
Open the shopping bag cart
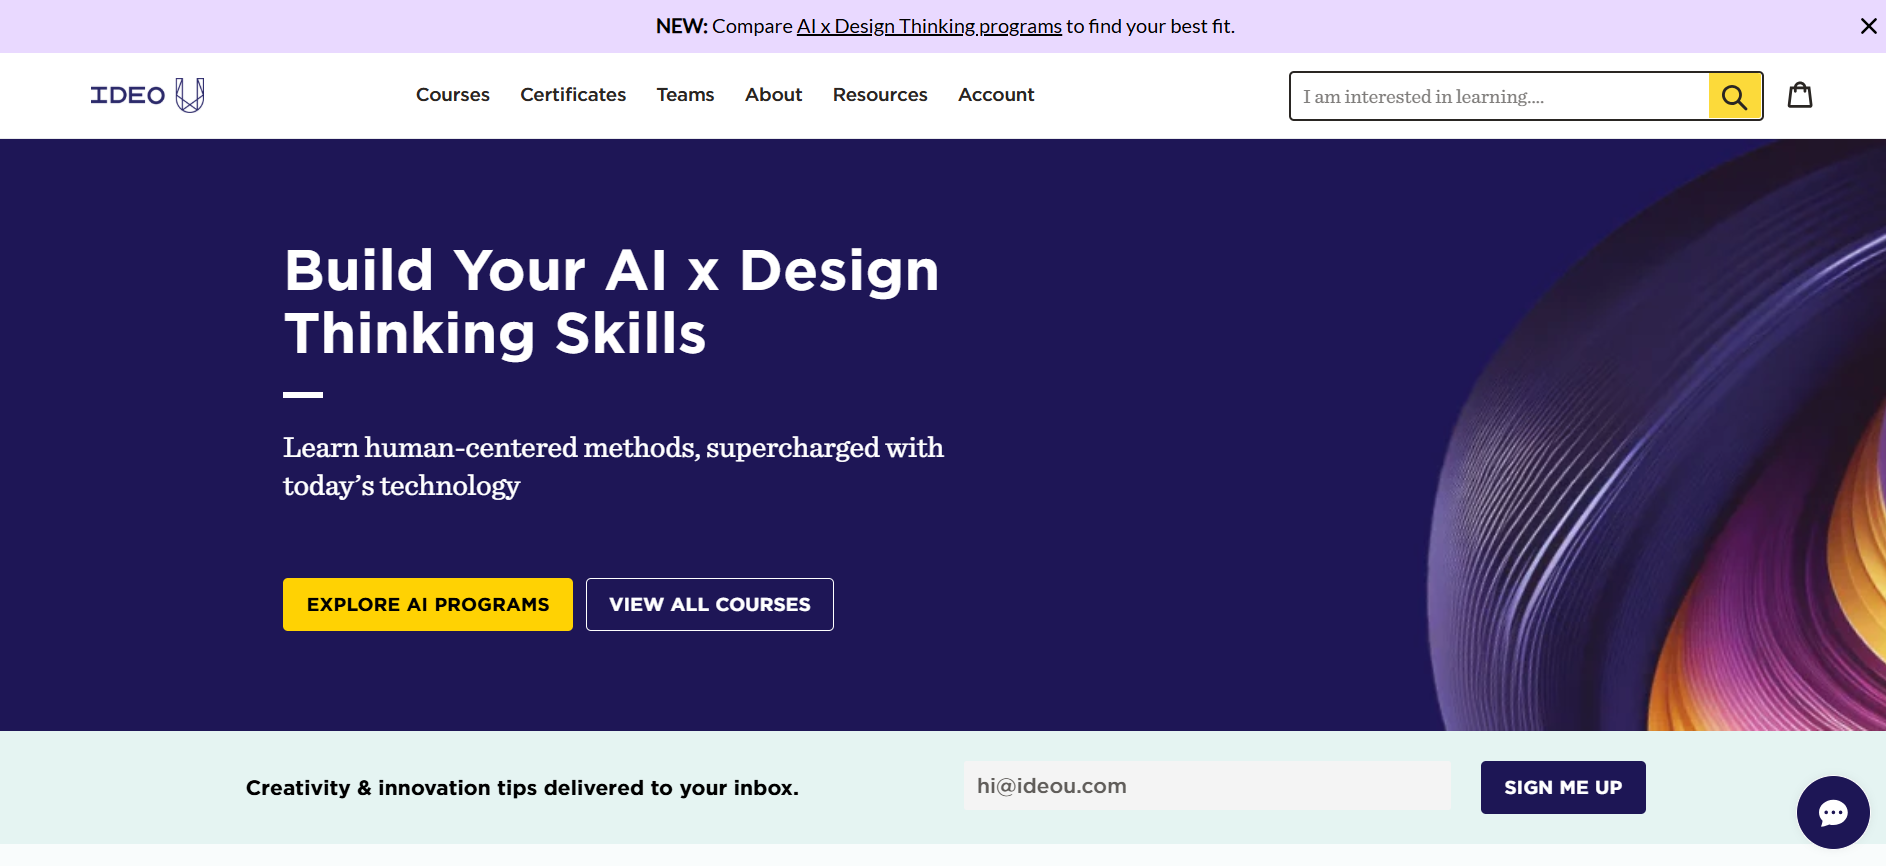pos(1800,95)
